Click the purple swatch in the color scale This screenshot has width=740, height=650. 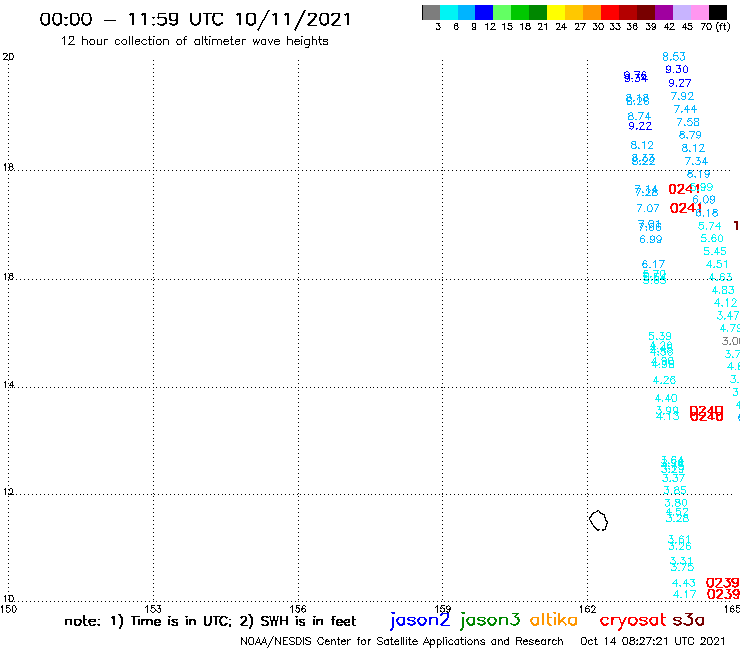tap(664, 12)
